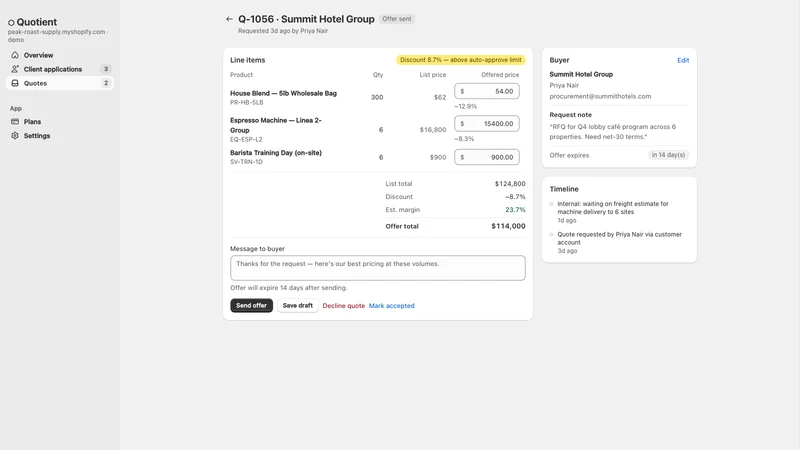
Task: Click the List total value $124,800
Action: pyautogui.click(x=510, y=184)
